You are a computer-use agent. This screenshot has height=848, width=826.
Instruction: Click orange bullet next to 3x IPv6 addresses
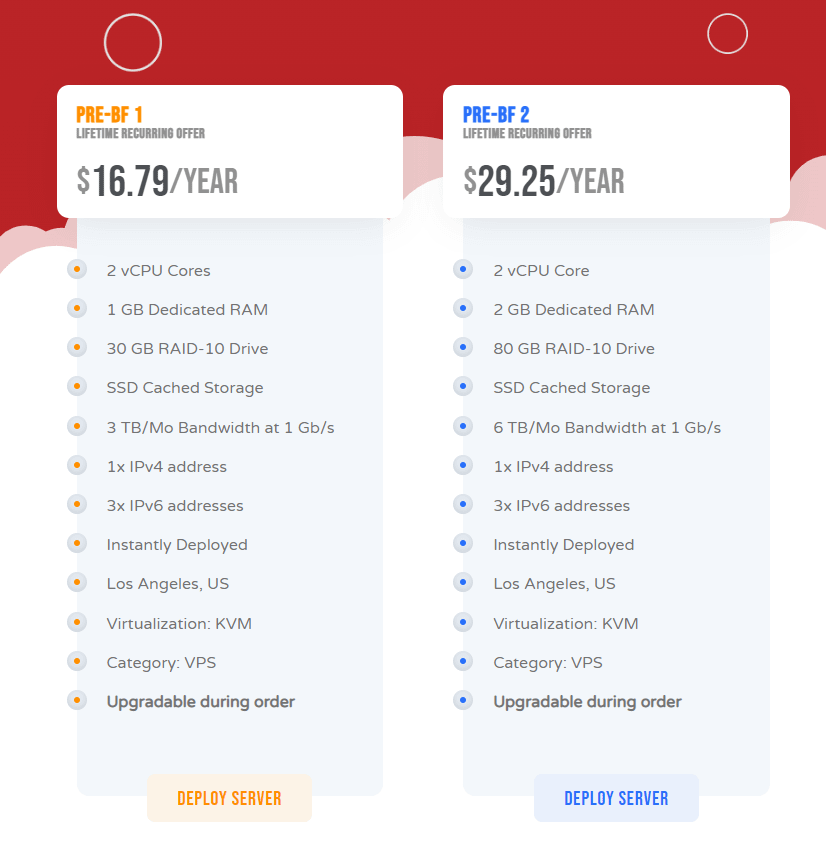tap(77, 505)
